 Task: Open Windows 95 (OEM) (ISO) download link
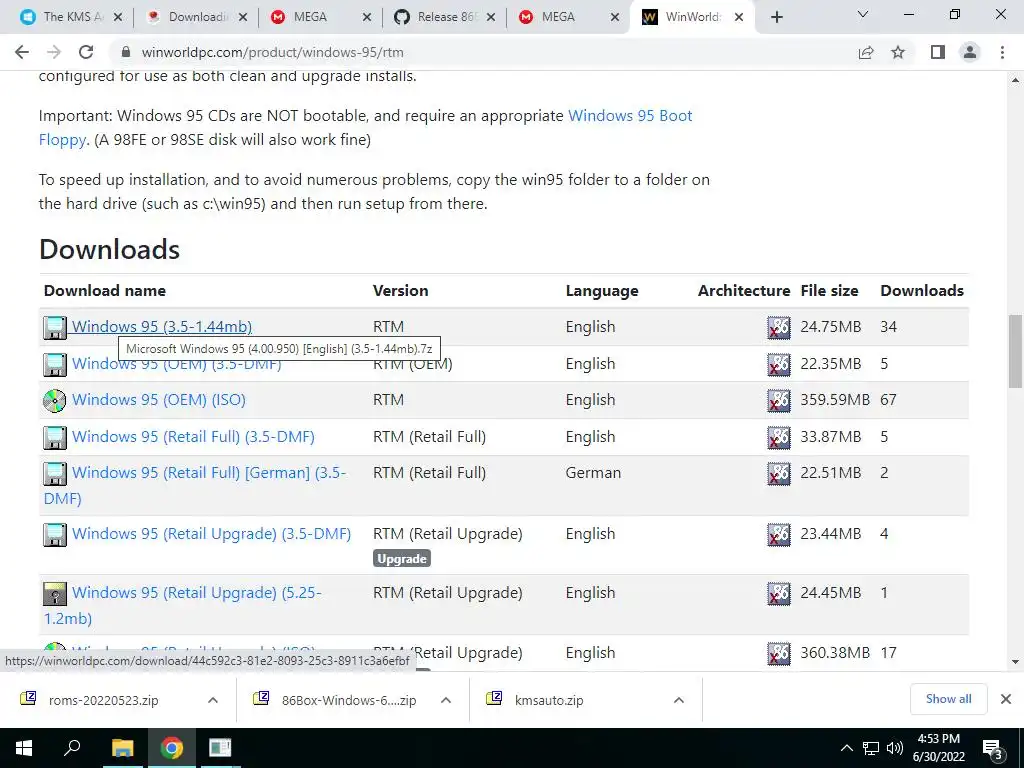159,400
